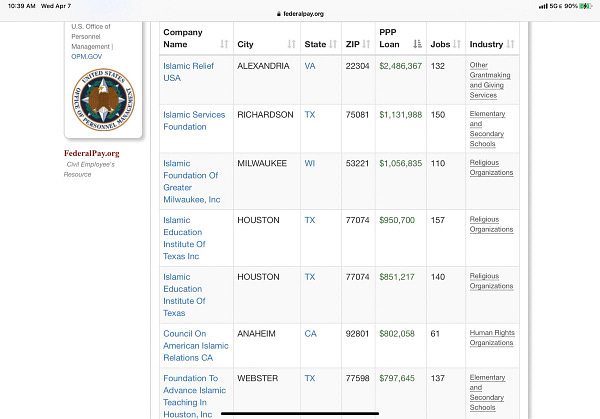Open Elementary and Secondary Schools in Webster row

click(x=488, y=392)
